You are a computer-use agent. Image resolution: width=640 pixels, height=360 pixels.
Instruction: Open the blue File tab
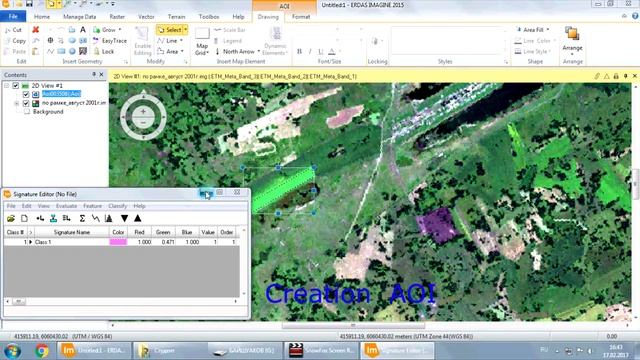pyautogui.click(x=13, y=16)
